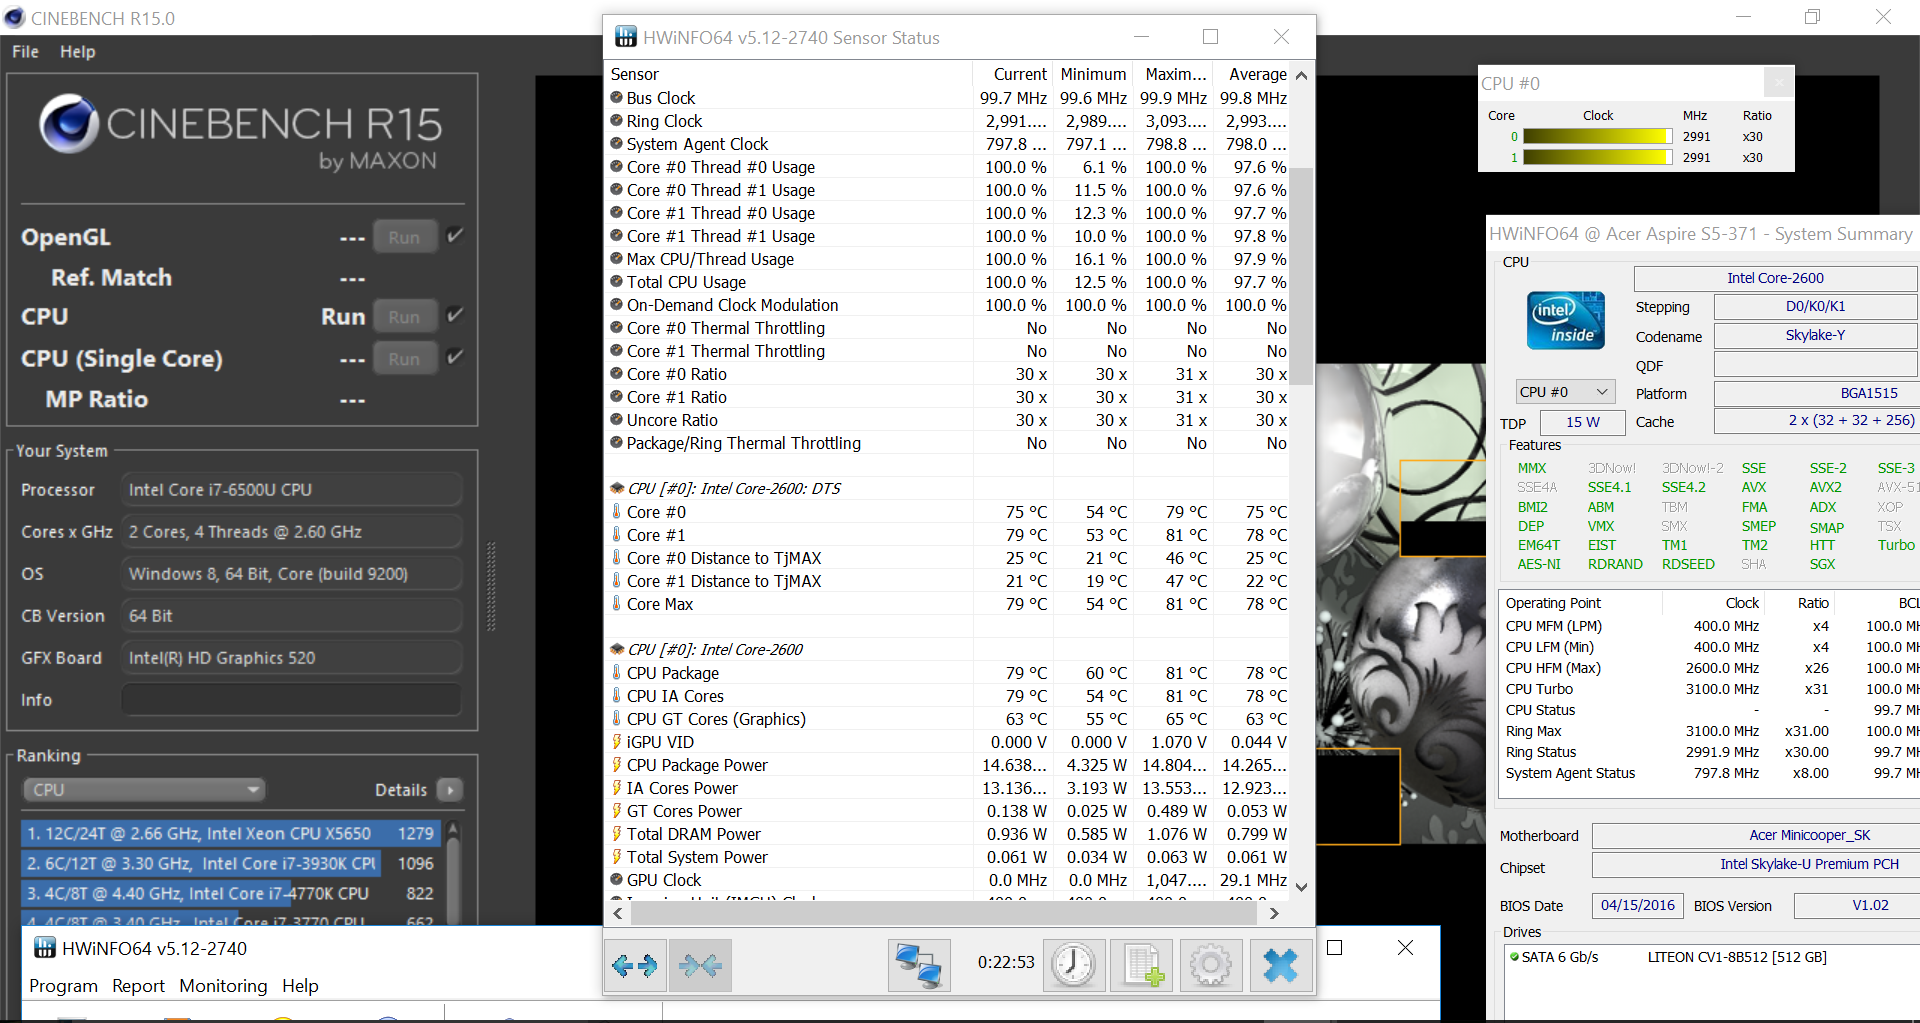The image size is (1920, 1023).
Task: Click the thermometer icon for CPU GT Cores
Action: coord(617,718)
